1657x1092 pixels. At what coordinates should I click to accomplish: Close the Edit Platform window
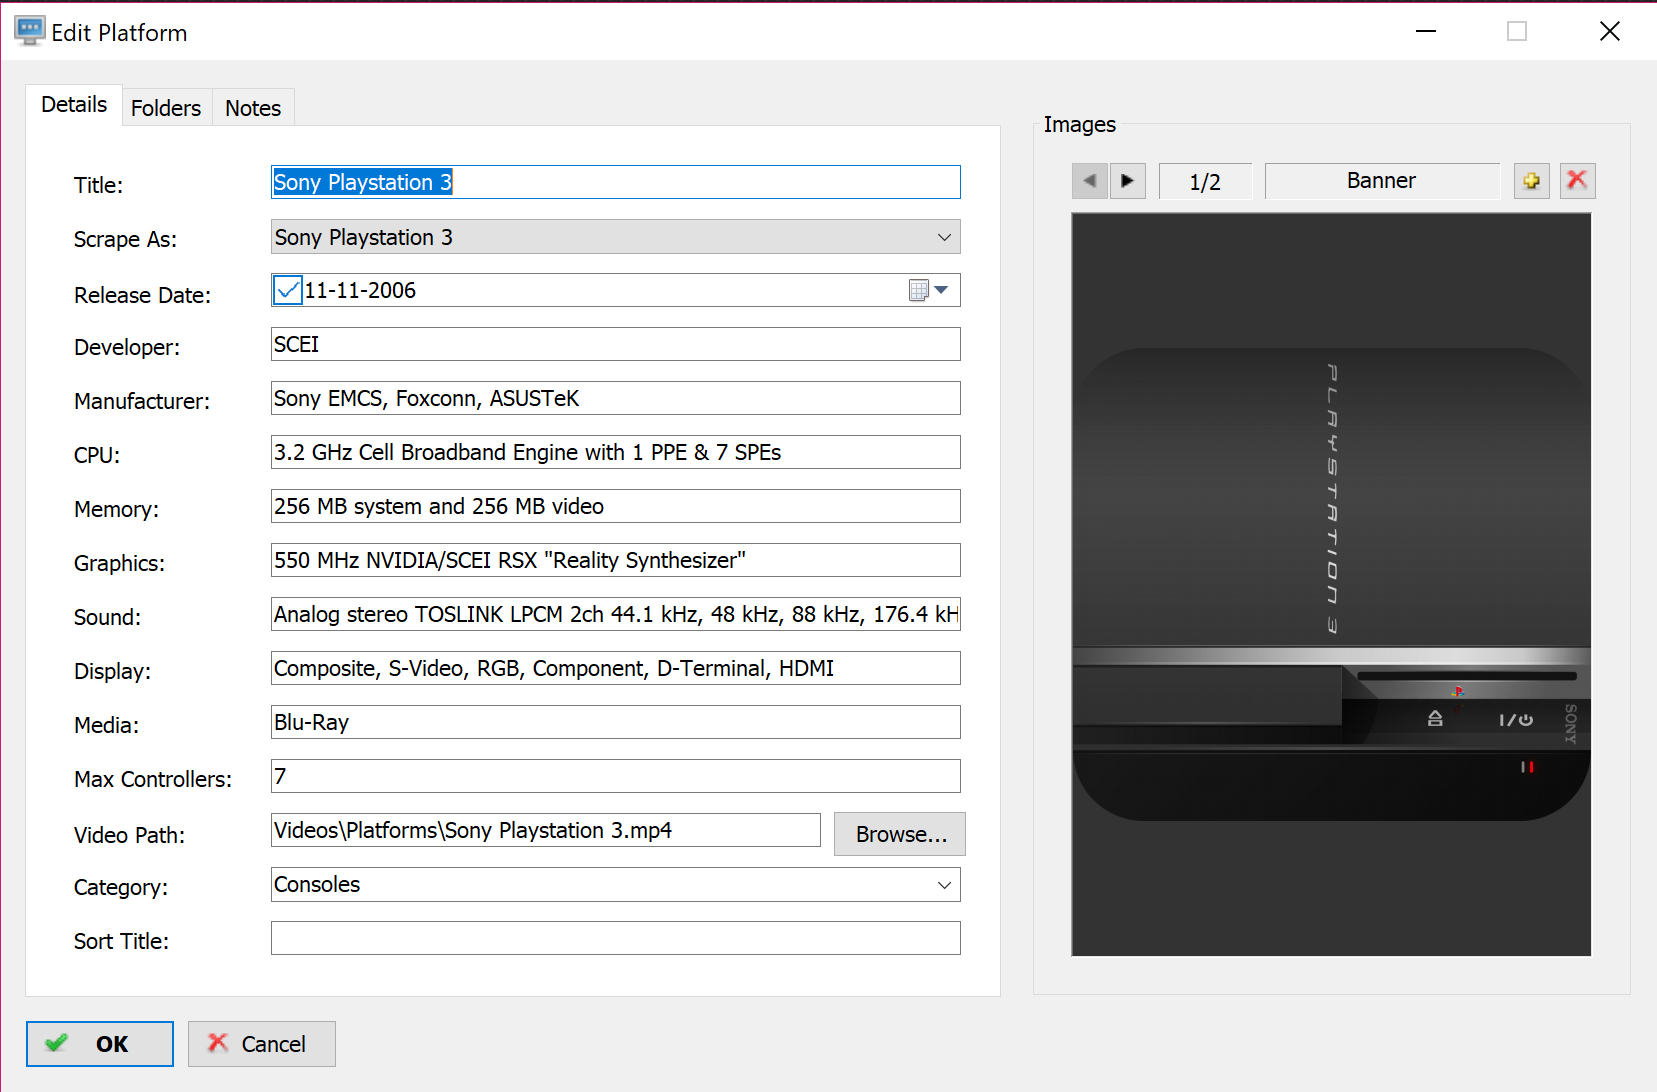(x=1610, y=31)
